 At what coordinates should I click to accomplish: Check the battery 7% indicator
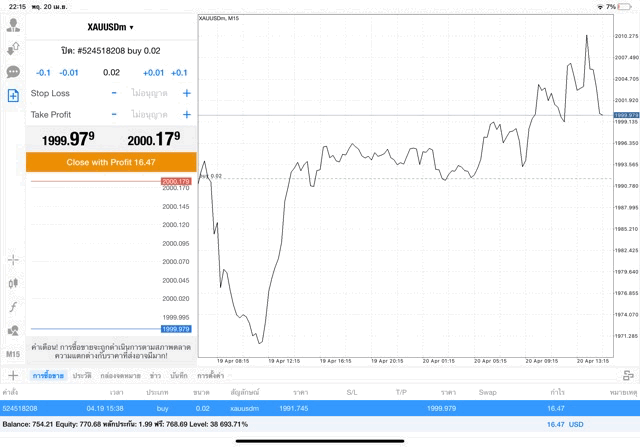tap(618, 7)
